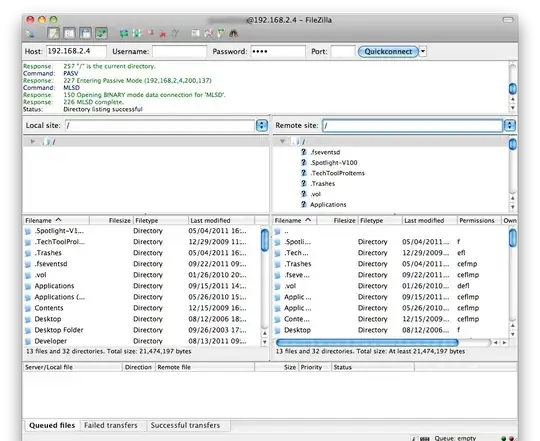
Task: Sort remote list by Permissions header
Action: point(479,220)
